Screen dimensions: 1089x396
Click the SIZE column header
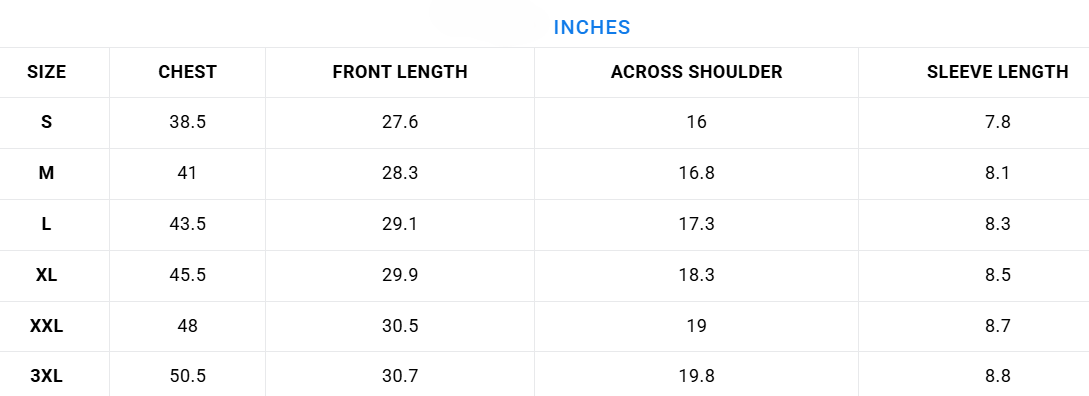(47, 72)
